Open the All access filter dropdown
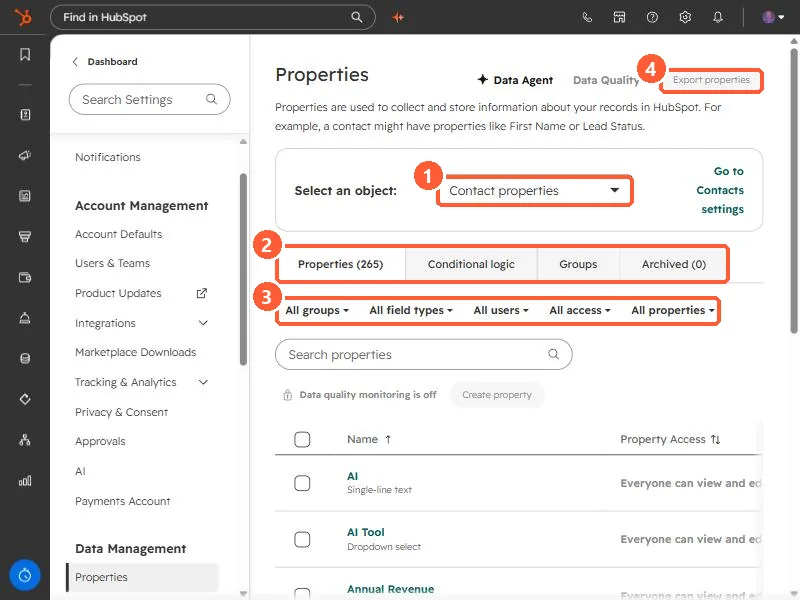 coord(580,310)
